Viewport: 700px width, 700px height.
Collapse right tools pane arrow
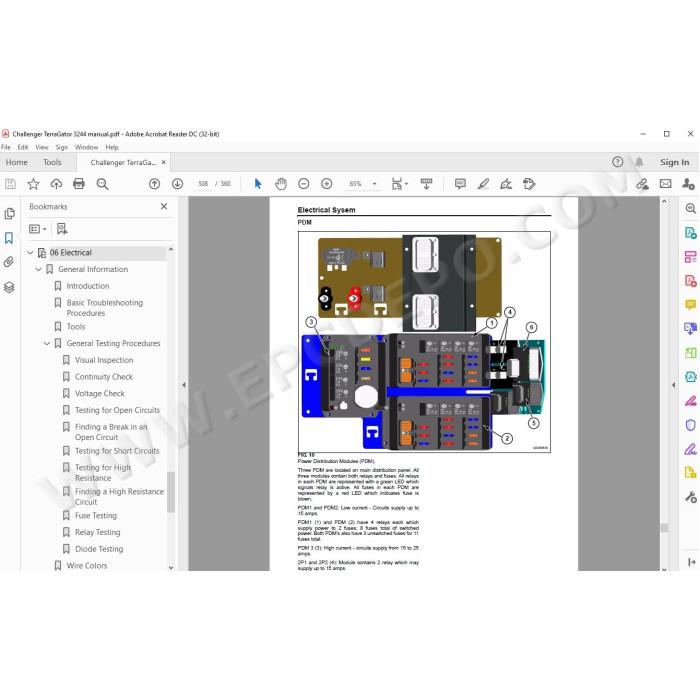pyautogui.click(x=673, y=384)
